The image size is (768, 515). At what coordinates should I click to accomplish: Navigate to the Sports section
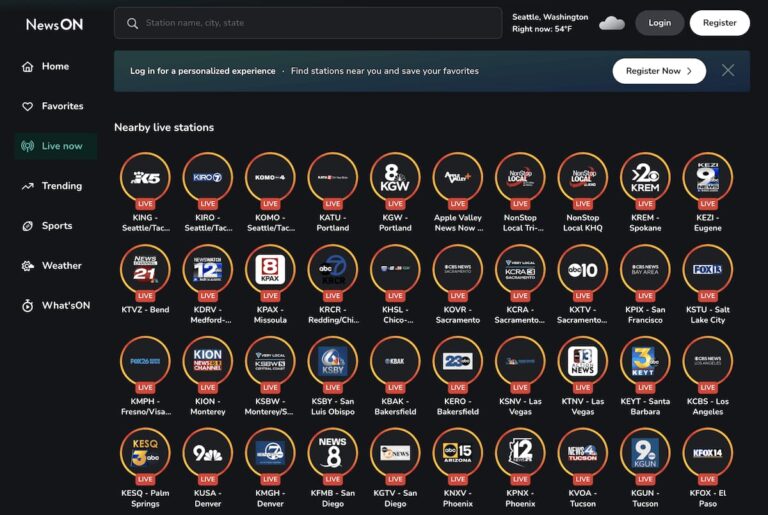(57, 226)
